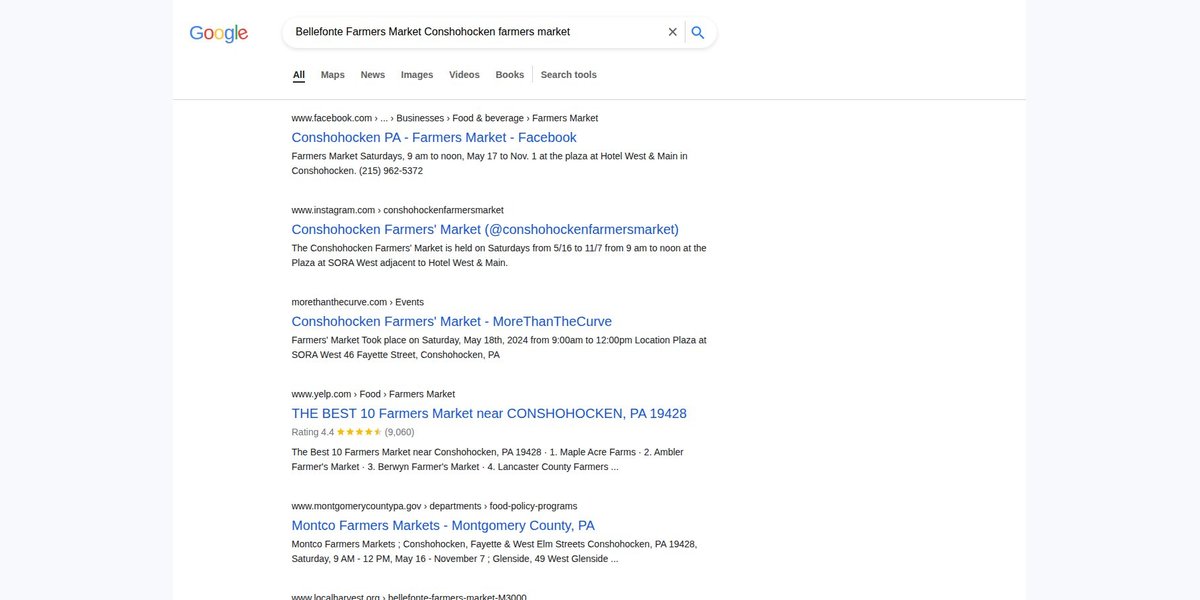The image size is (1200, 600).
Task: Open Search tools
Action: (x=569, y=75)
